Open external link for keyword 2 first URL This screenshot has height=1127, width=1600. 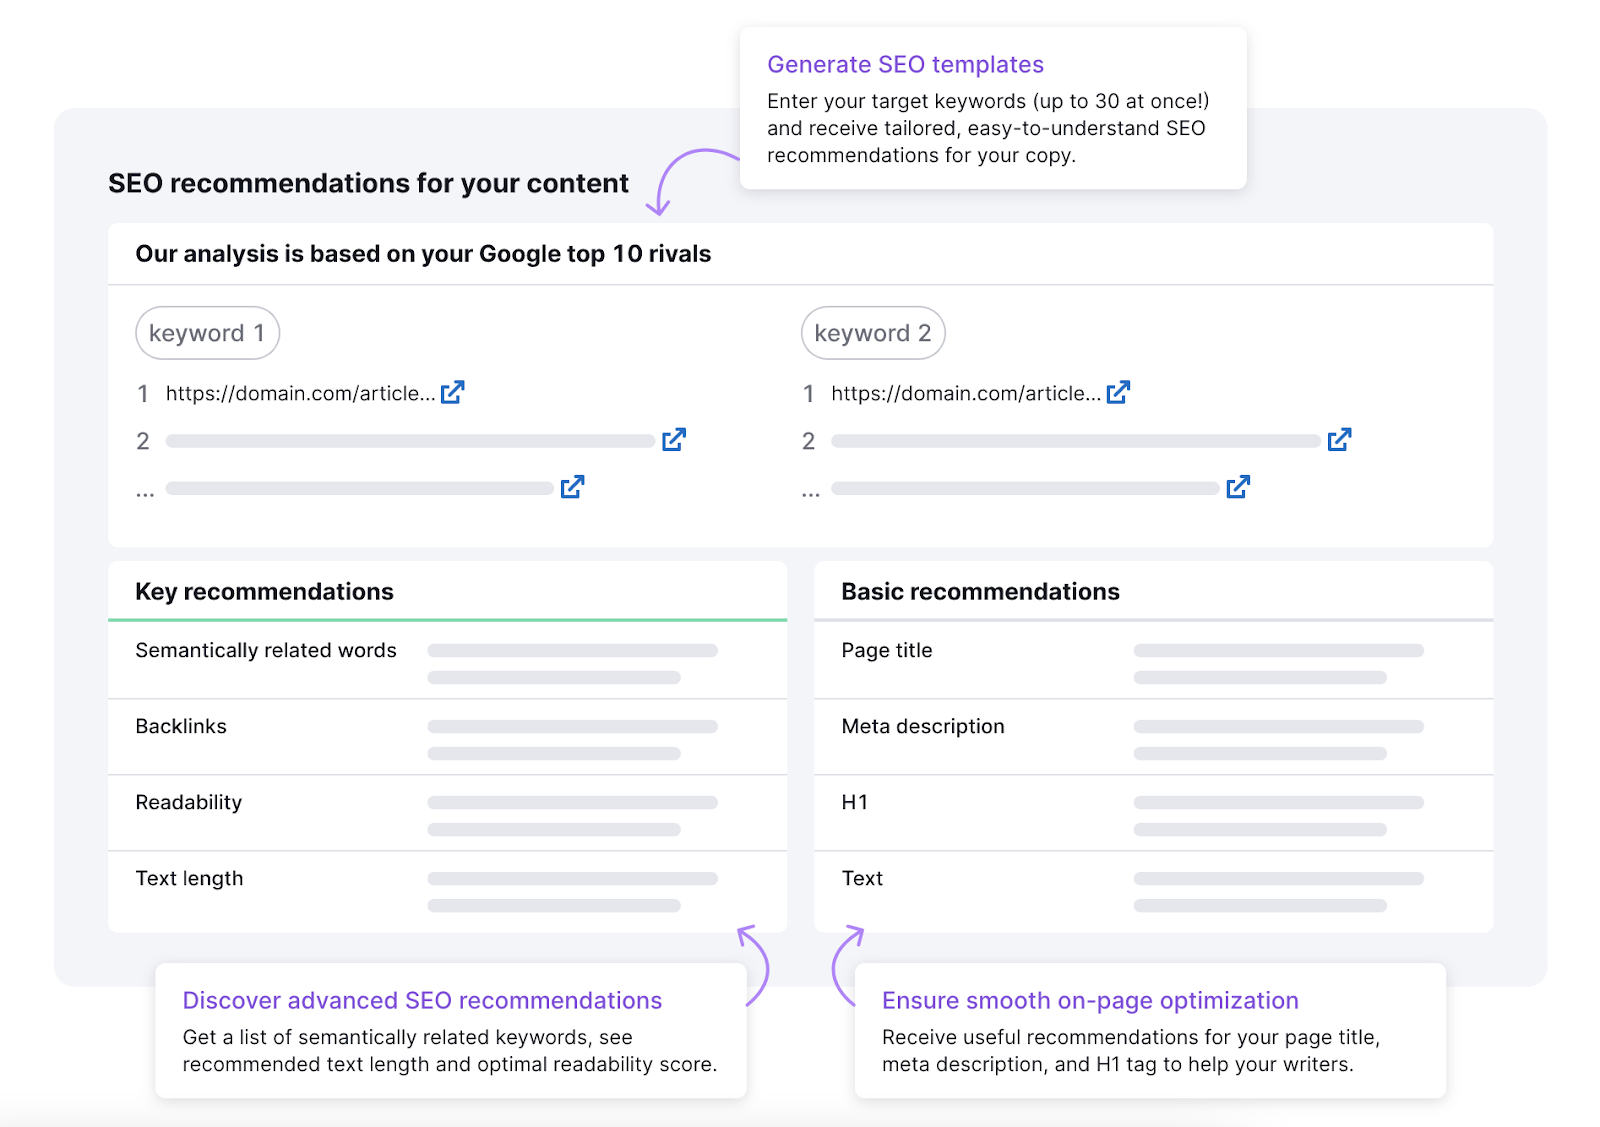1118,392
